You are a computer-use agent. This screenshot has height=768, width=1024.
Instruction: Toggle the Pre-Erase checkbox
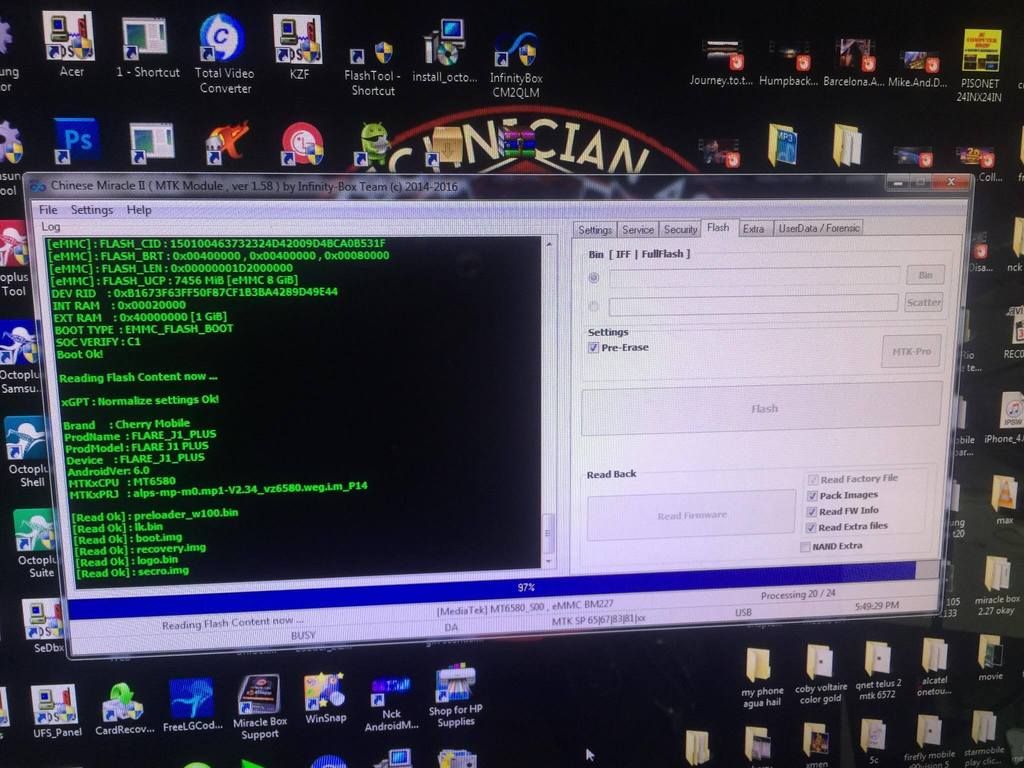(594, 347)
